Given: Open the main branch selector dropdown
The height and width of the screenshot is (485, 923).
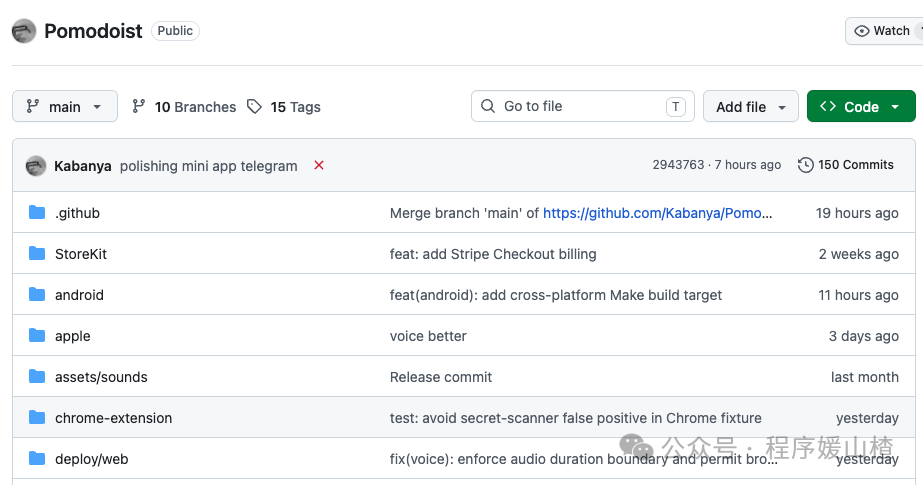Looking at the screenshot, I should [x=65, y=107].
